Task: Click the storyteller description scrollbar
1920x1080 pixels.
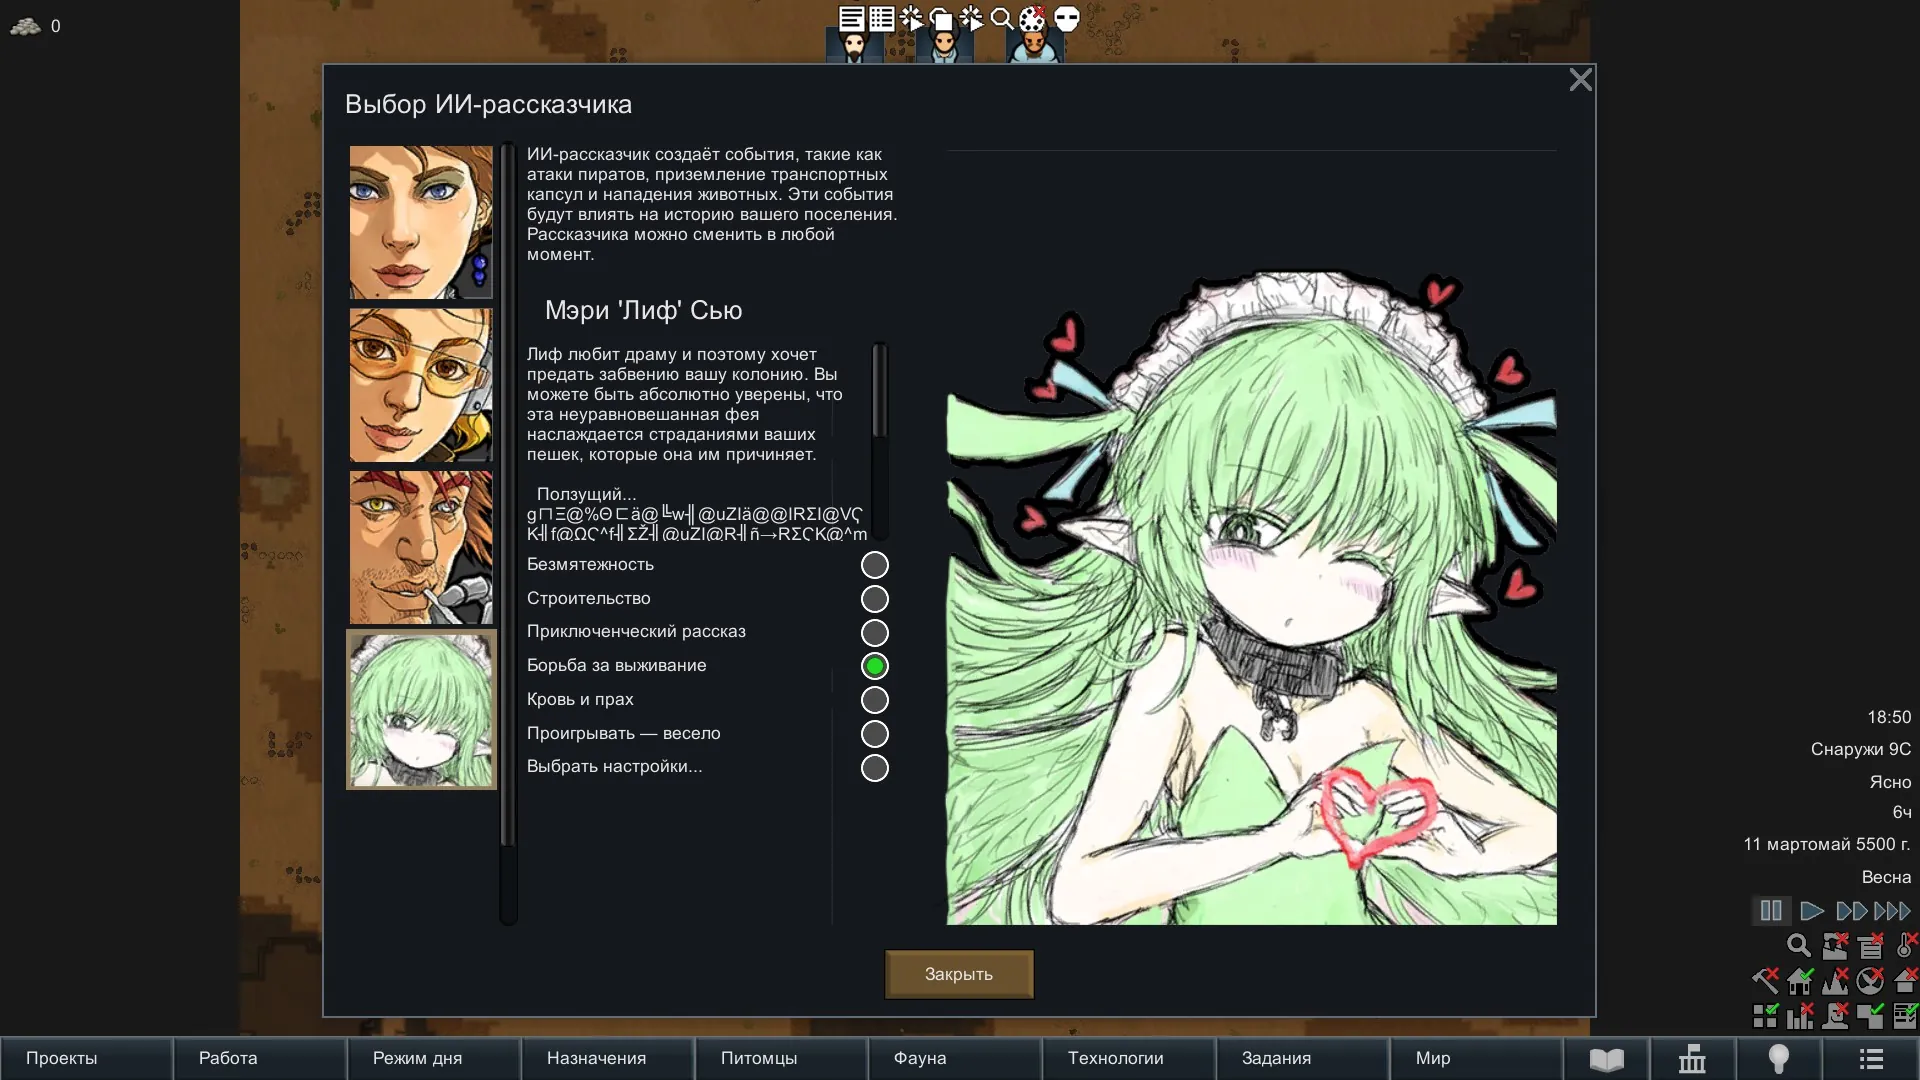Action: [x=880, y=391]
